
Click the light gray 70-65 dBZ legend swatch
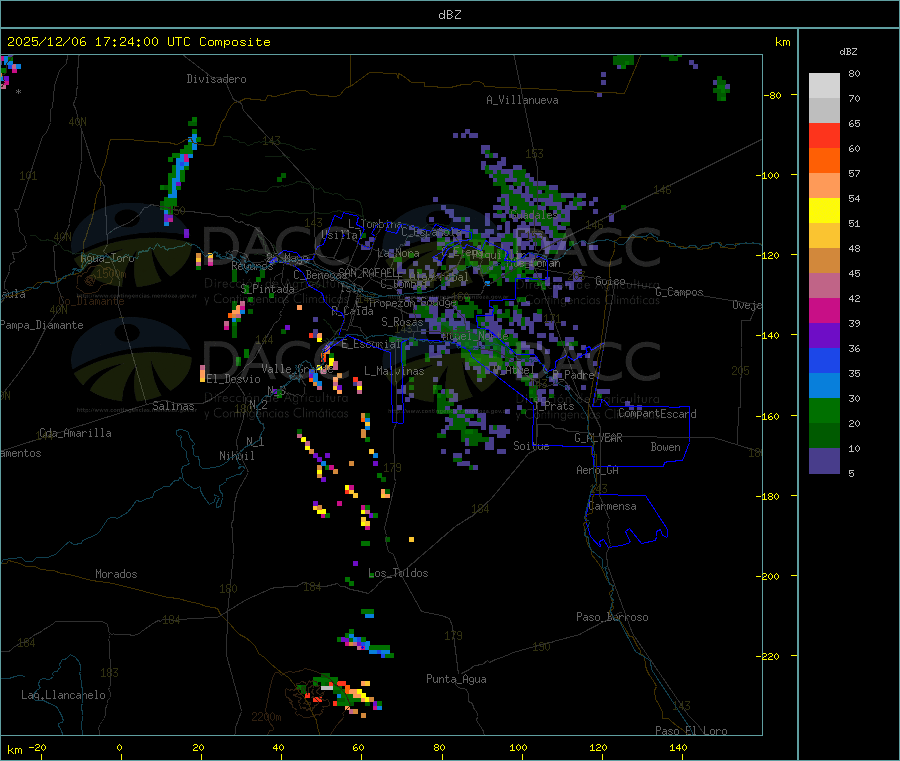tap(824, 111)
